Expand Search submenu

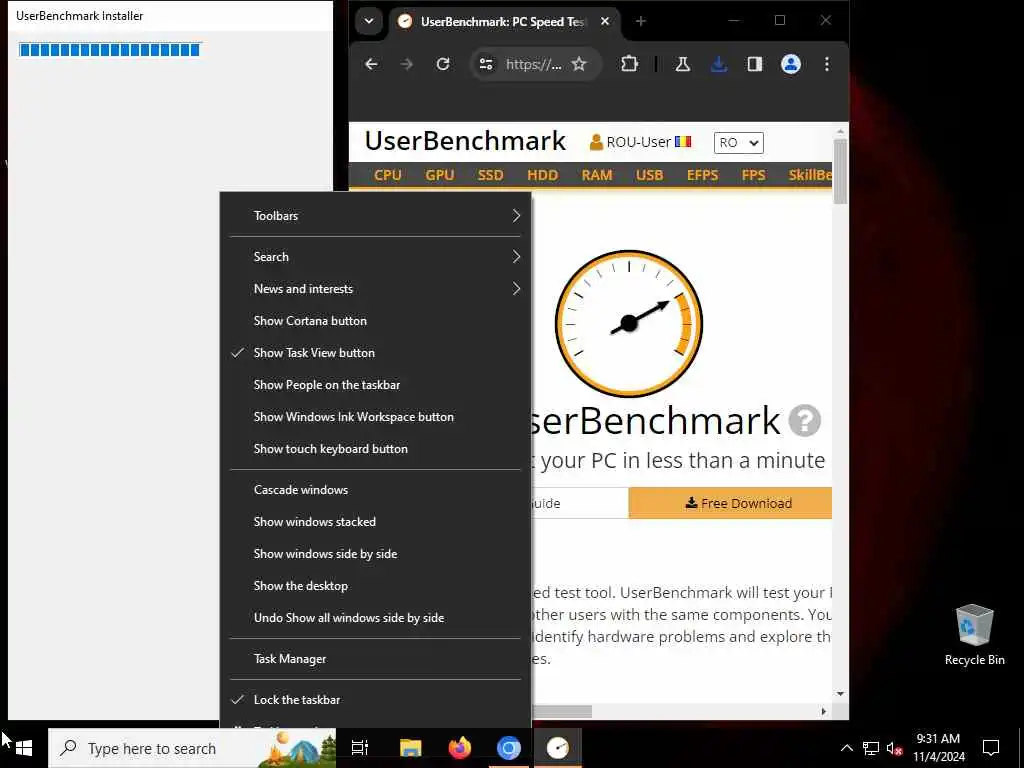[x=376, y=257]
